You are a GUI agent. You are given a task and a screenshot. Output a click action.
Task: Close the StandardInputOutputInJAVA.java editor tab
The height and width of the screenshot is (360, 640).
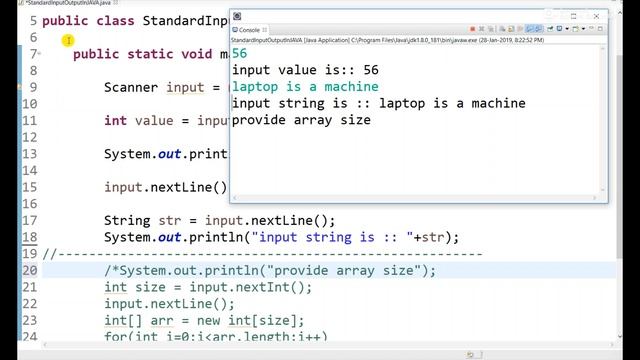(x=116, y=2)
